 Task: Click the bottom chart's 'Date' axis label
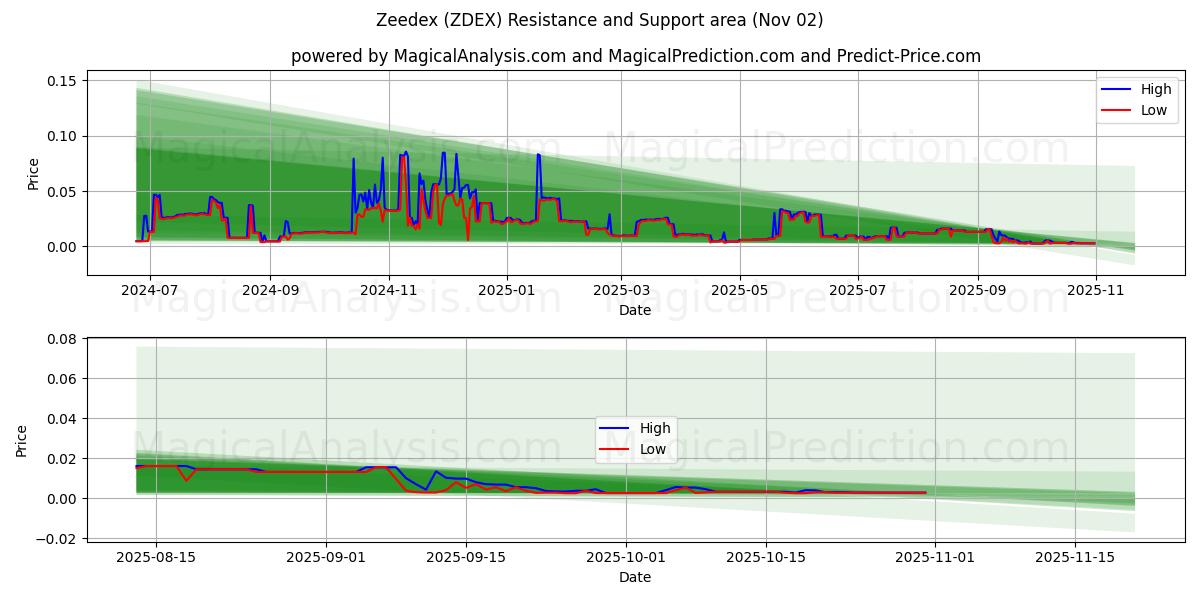[x=635, y=577]
